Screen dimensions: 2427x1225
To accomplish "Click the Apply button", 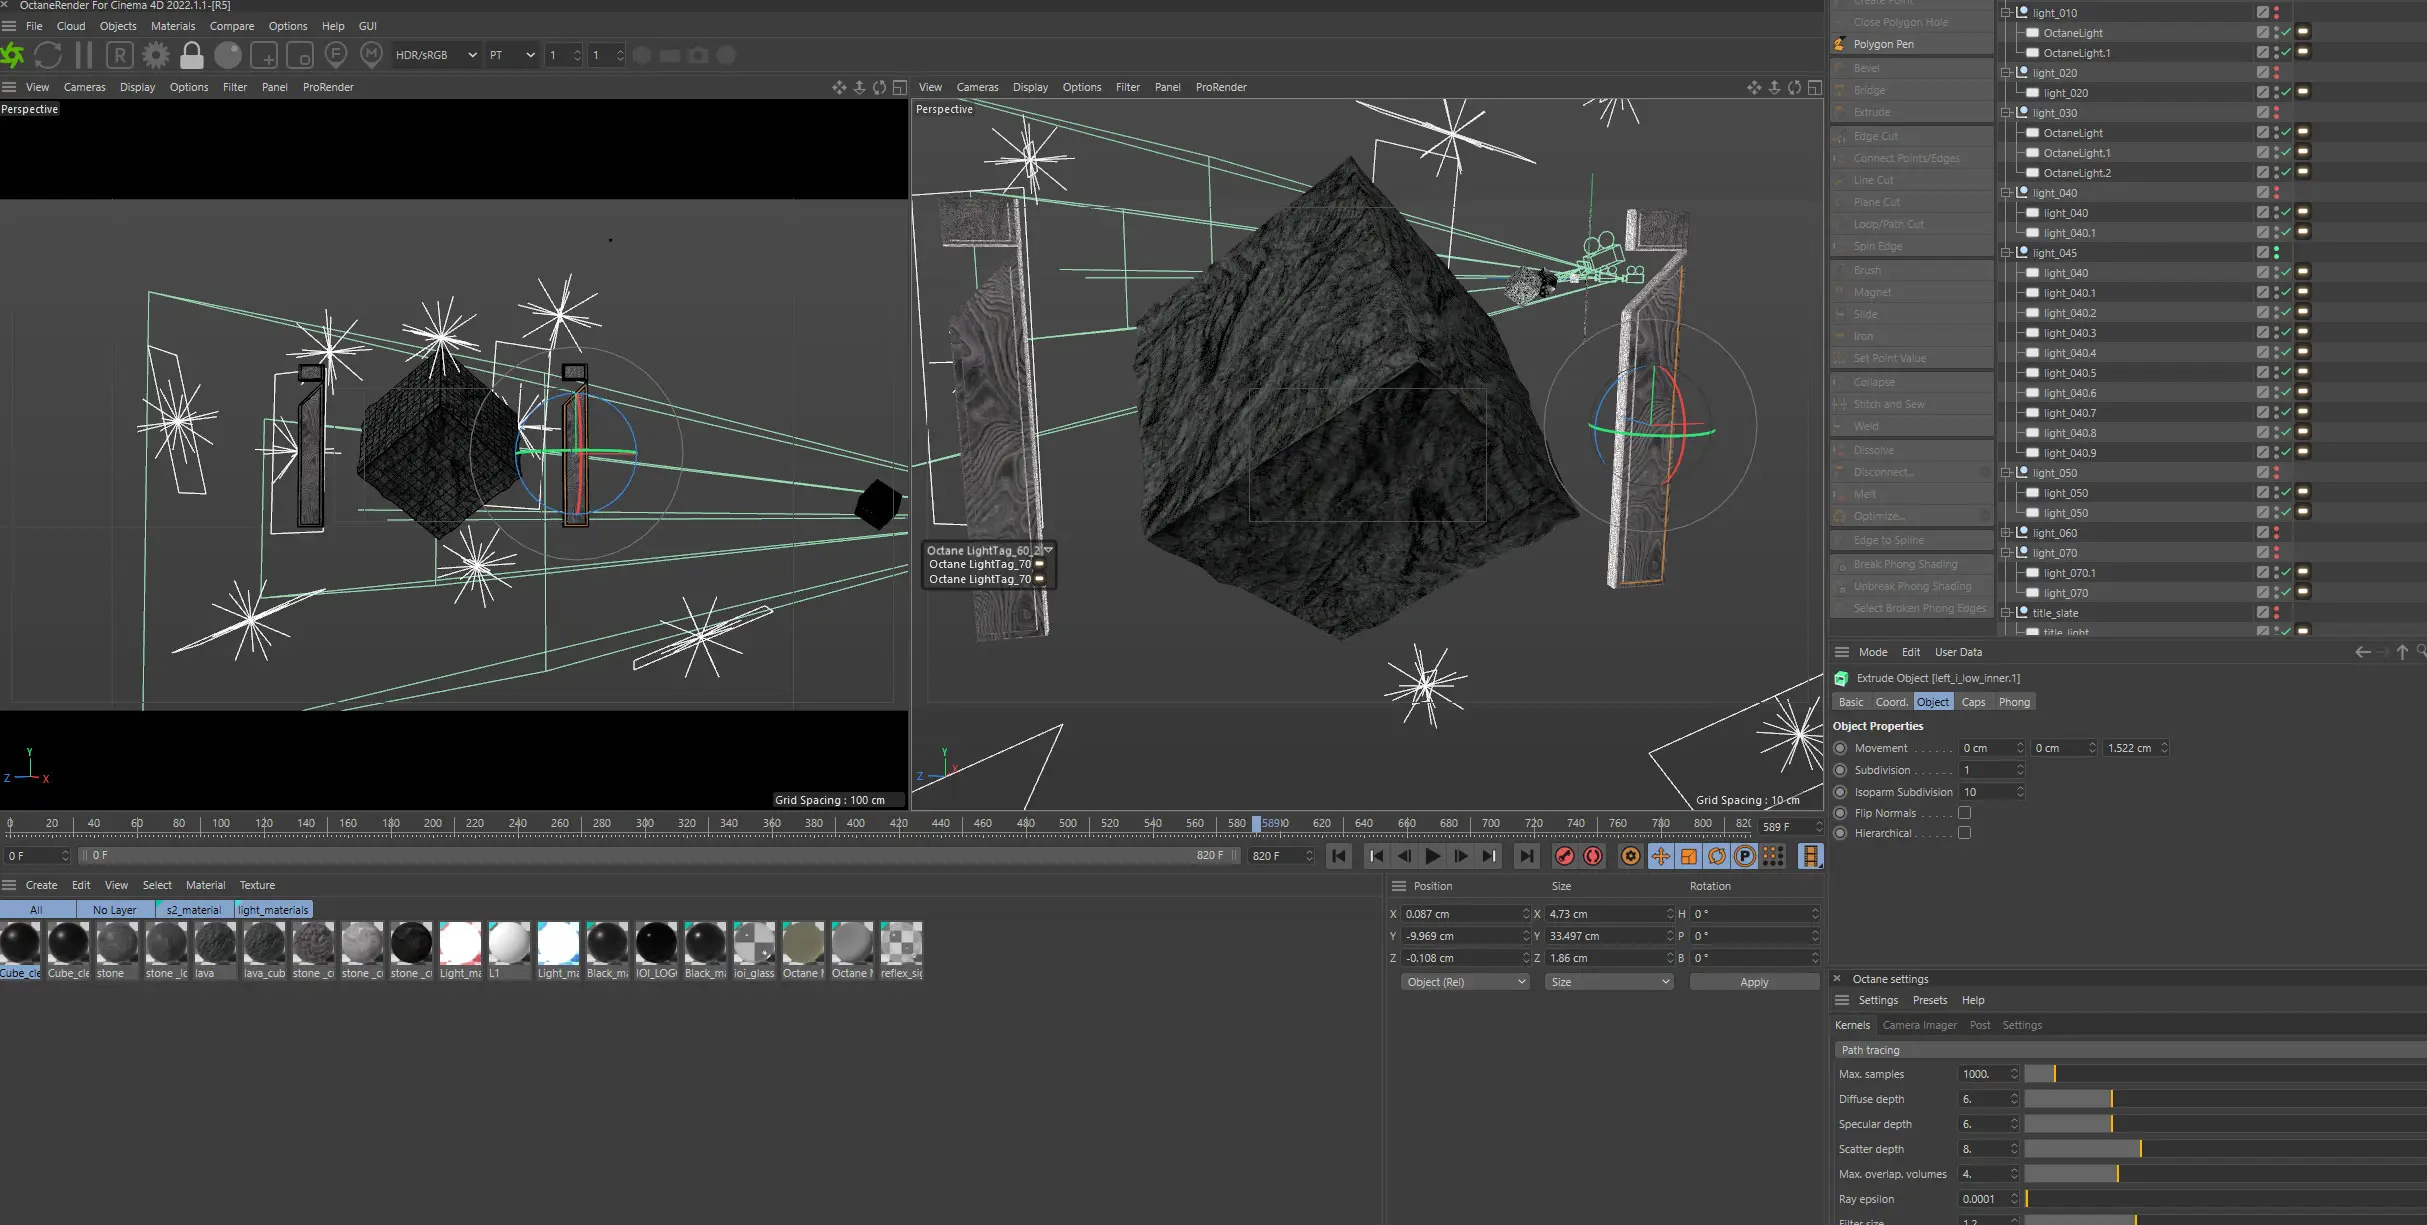I will pos(1753,982).
